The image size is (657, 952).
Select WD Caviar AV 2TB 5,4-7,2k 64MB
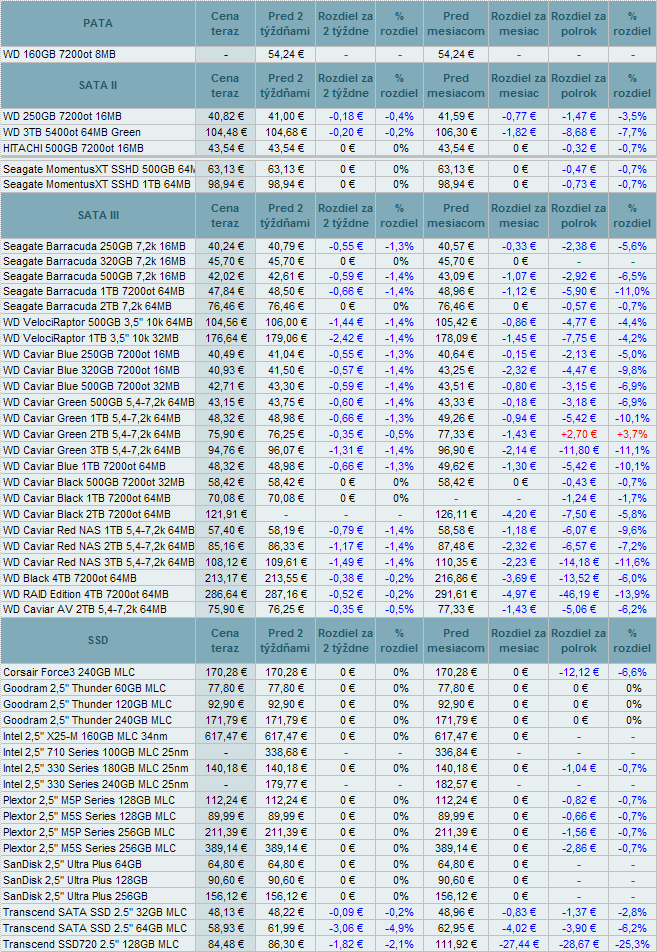[x=84, y=610]
